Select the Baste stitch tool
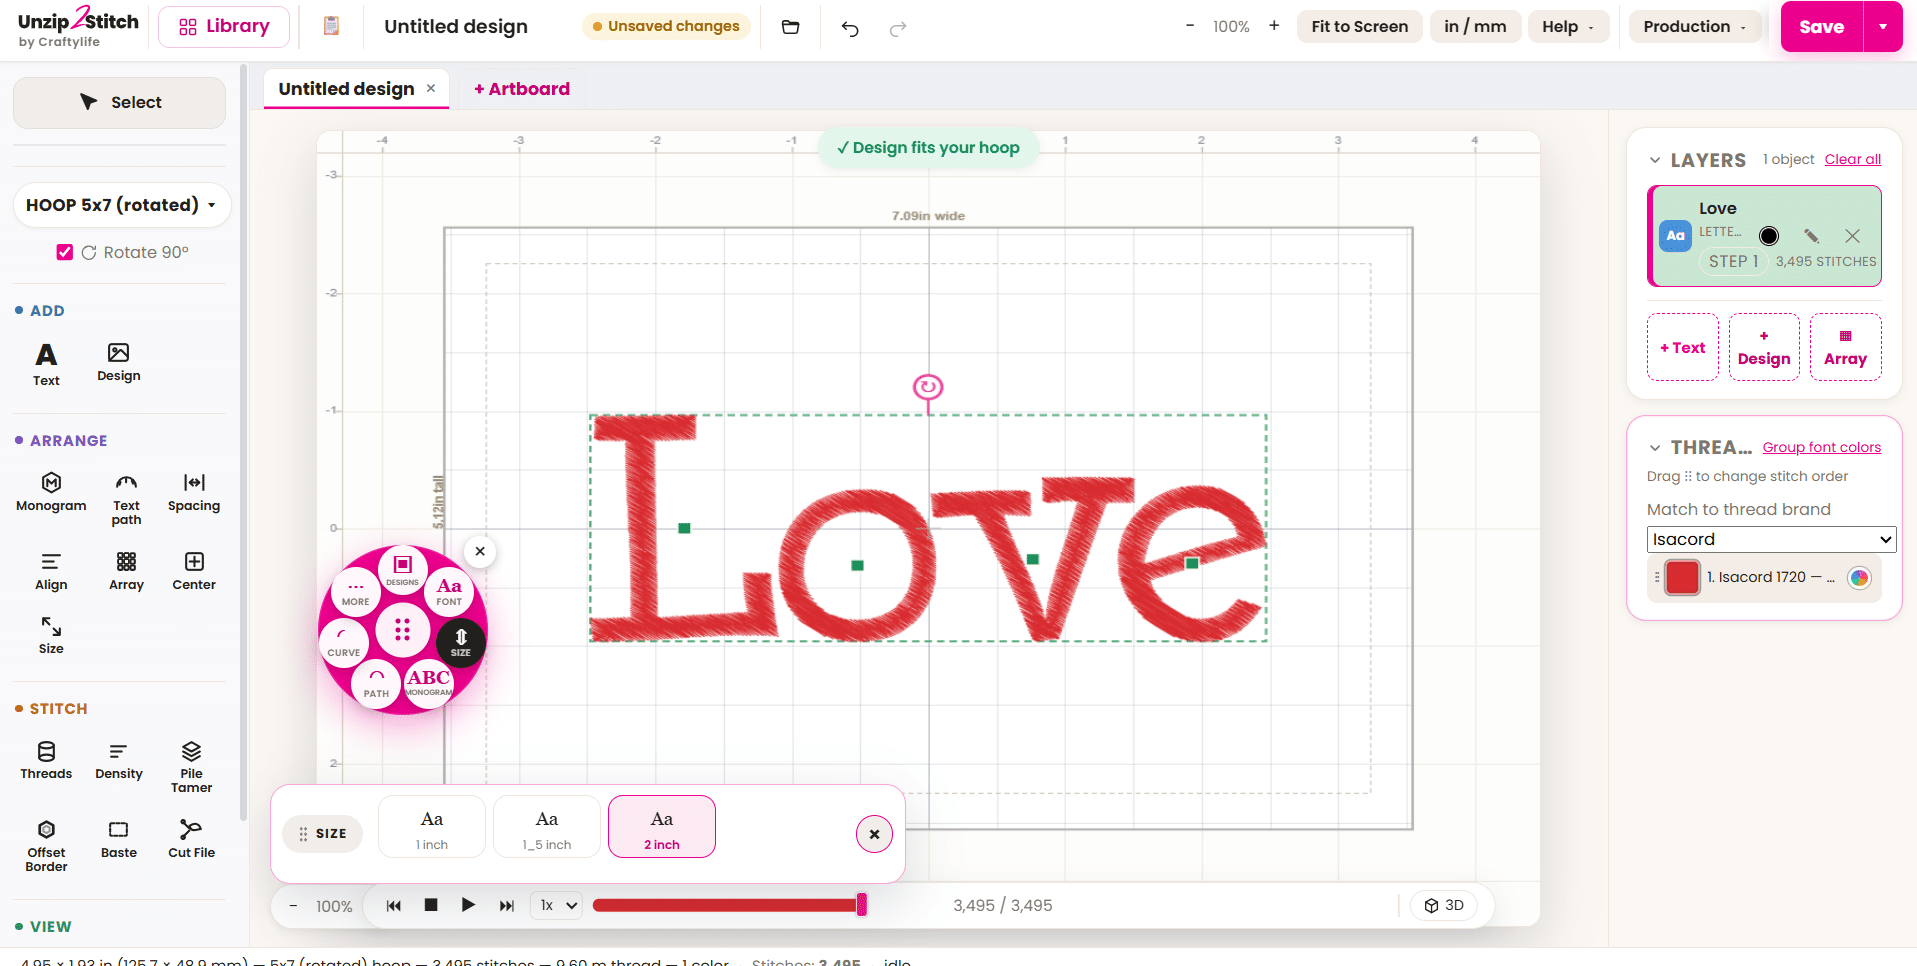 pos(119,840)
